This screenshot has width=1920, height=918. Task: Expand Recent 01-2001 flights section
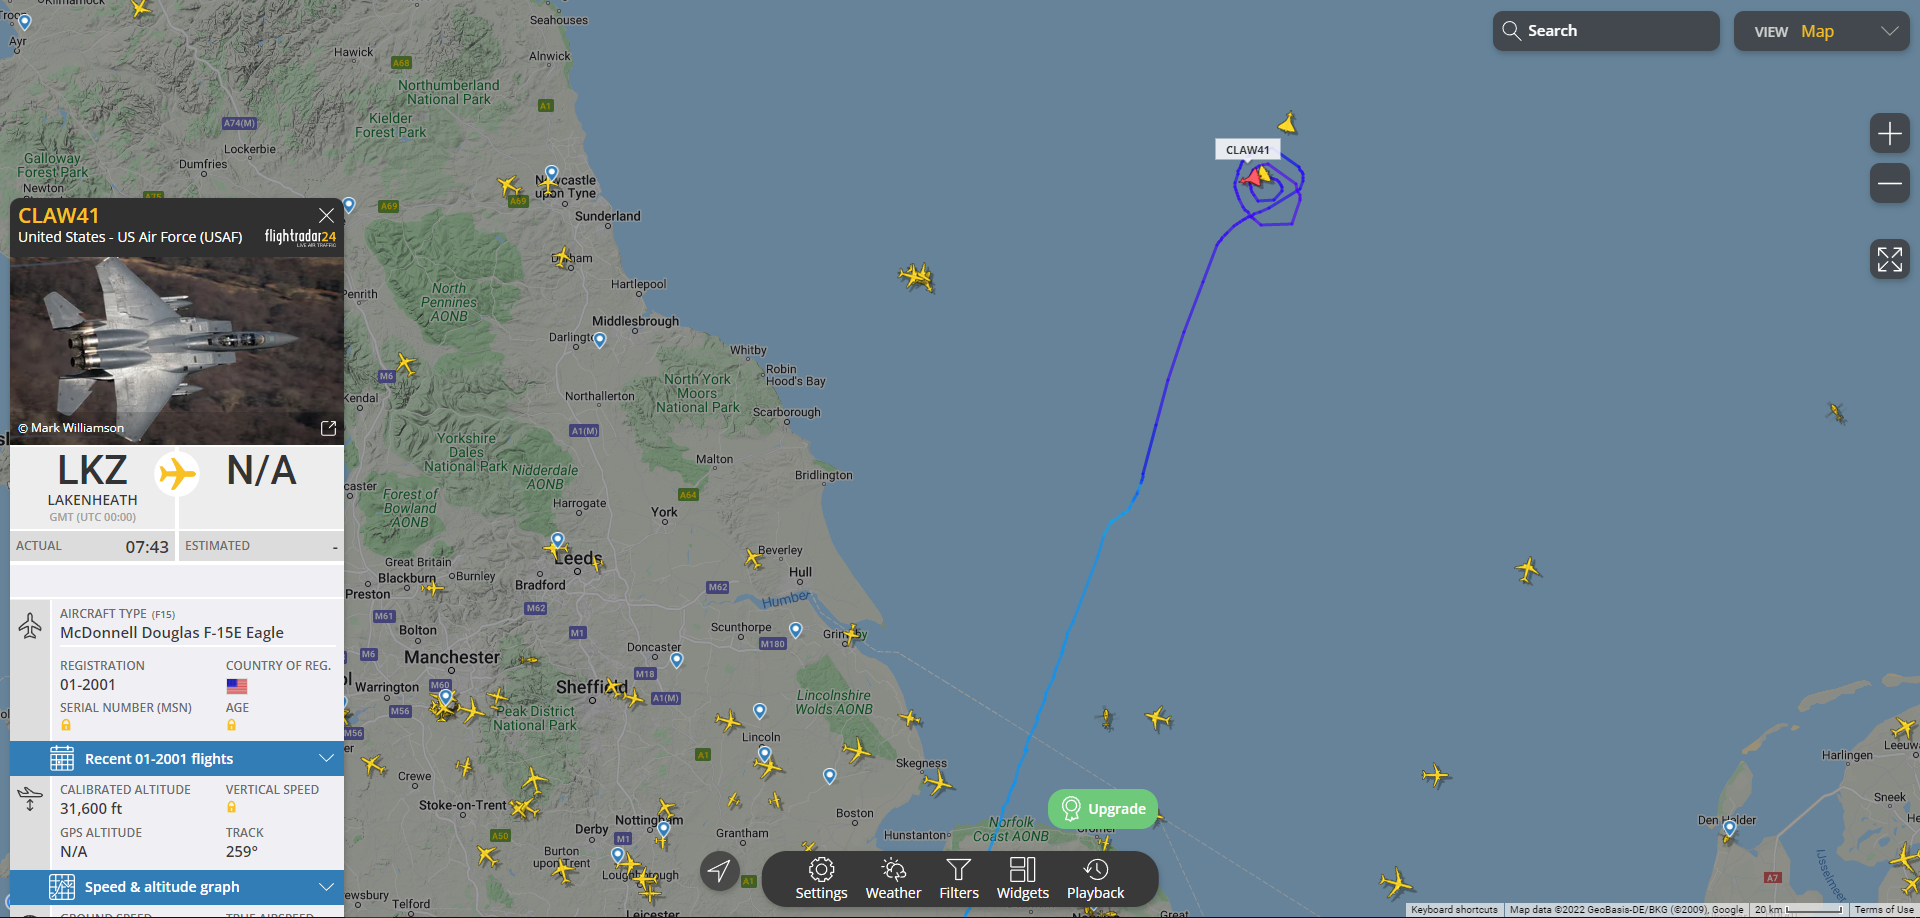177,758
